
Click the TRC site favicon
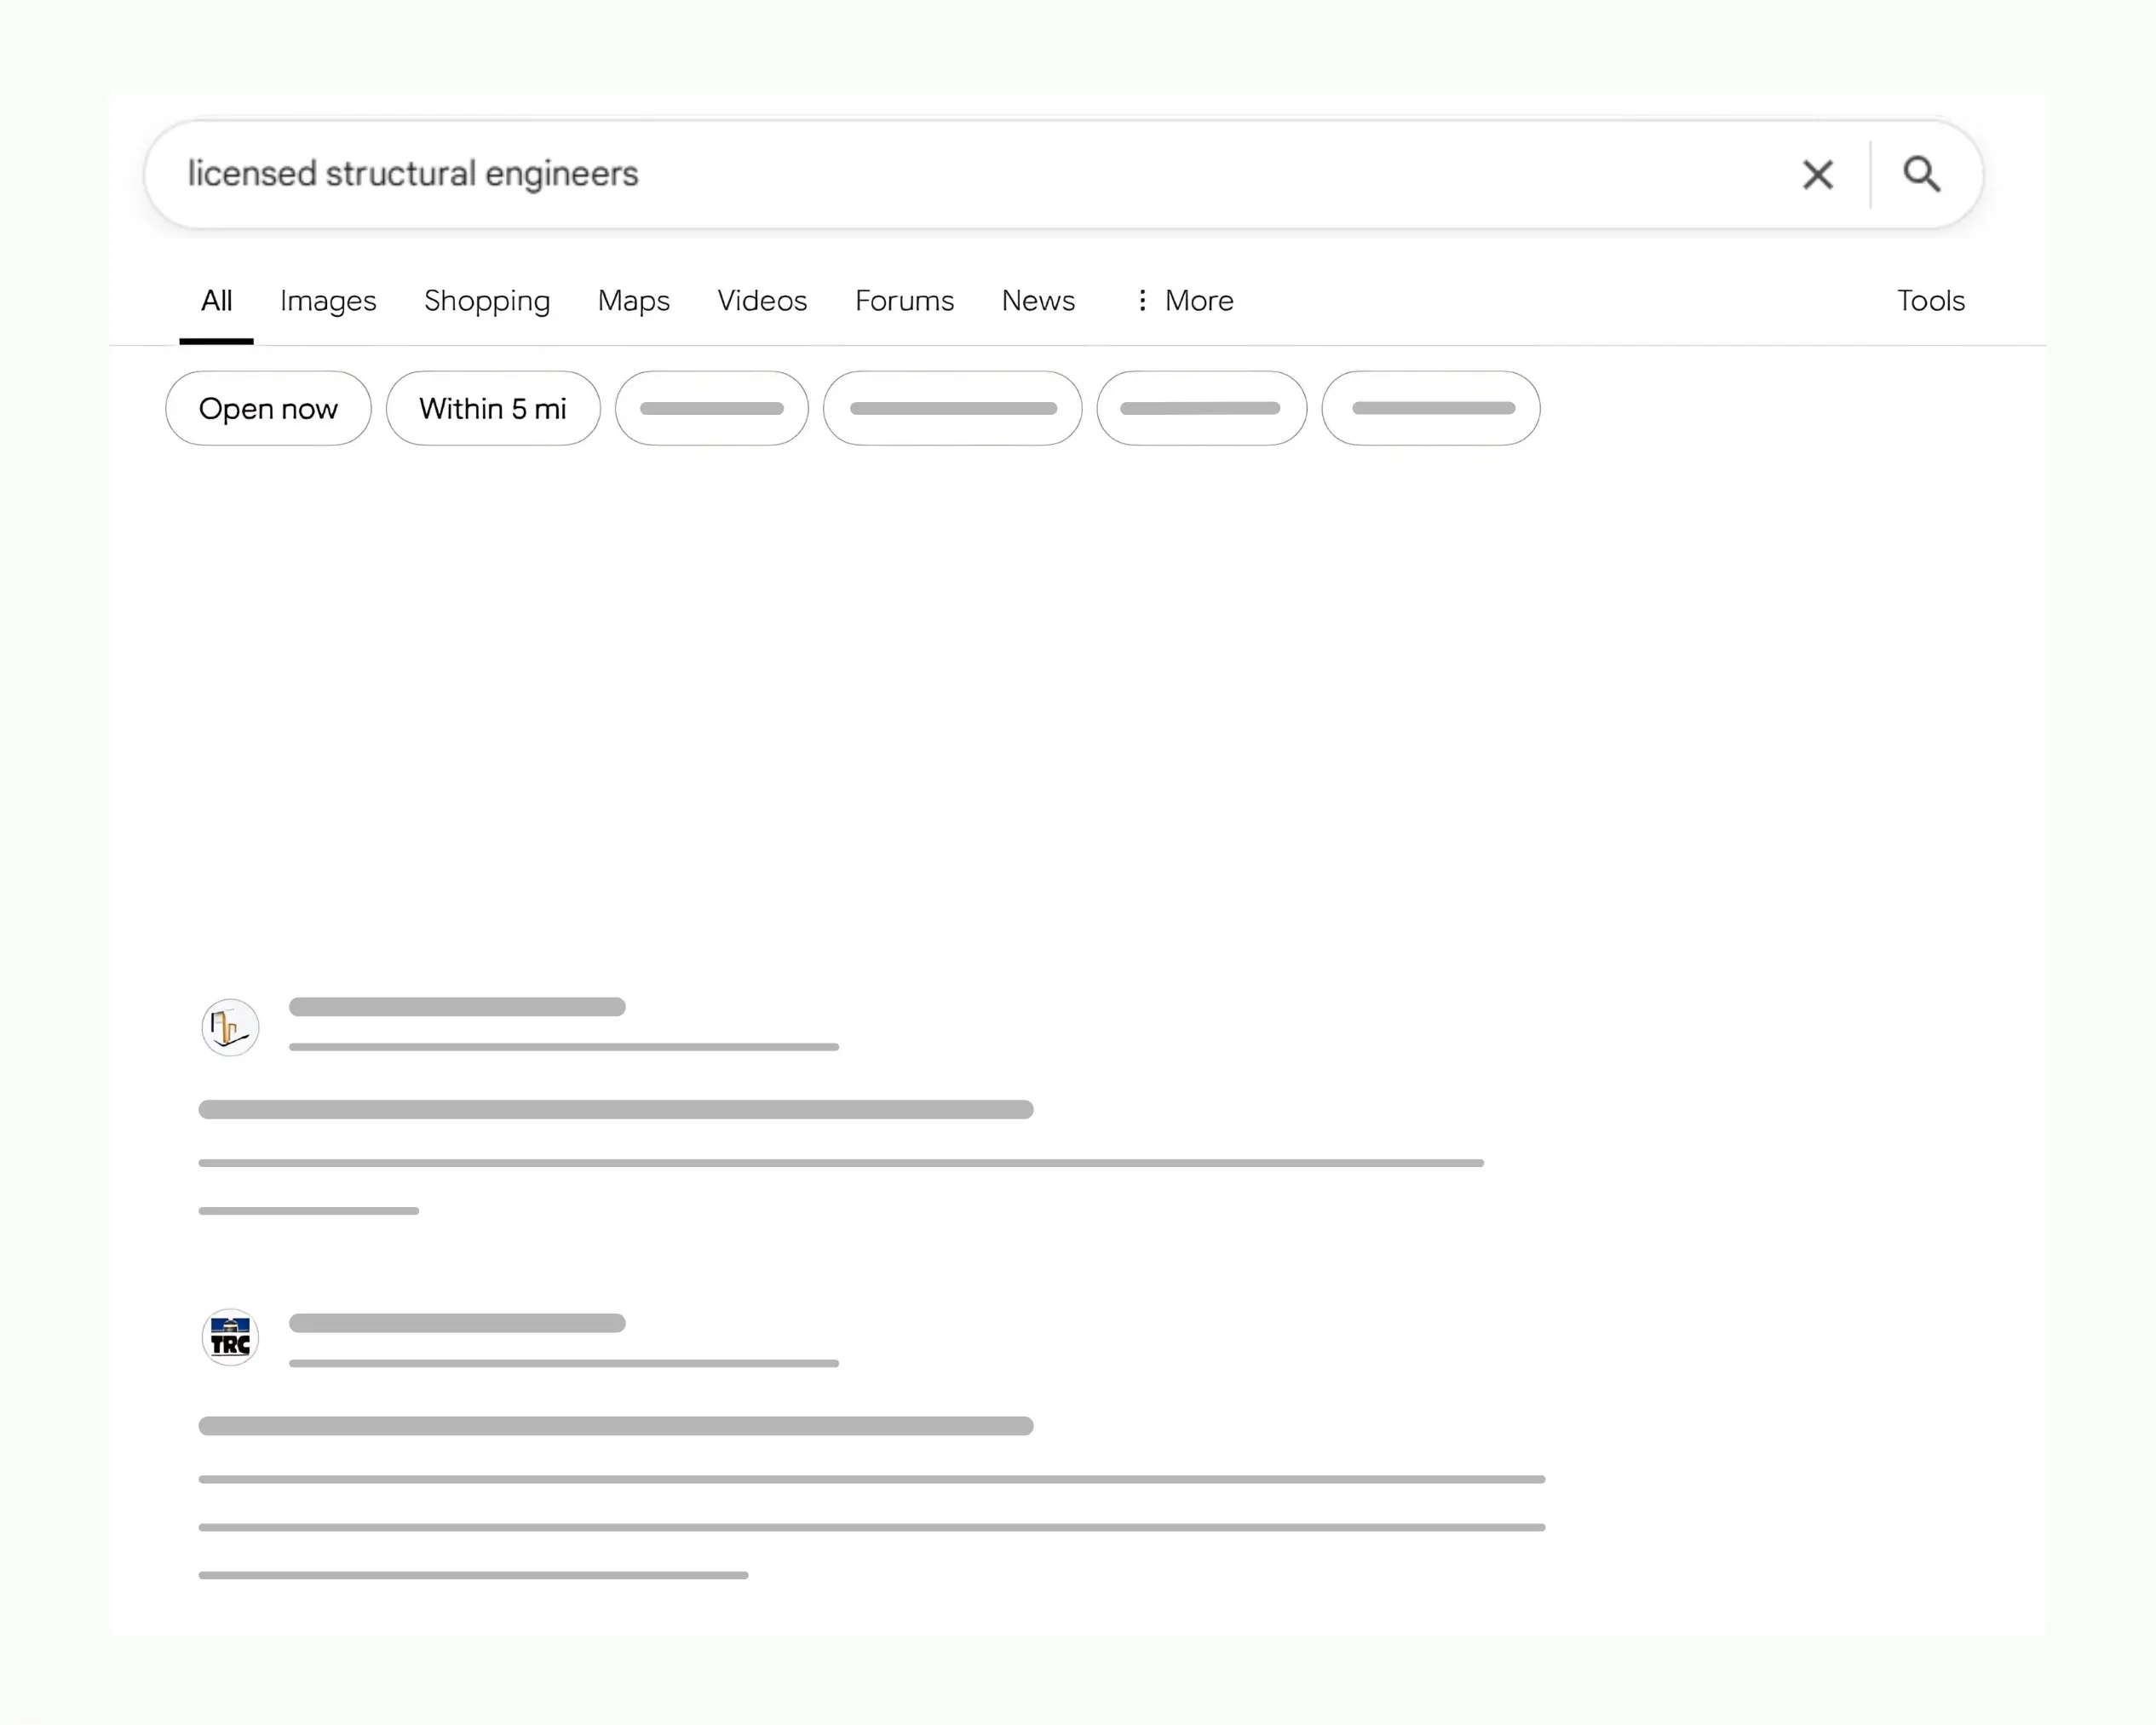click(x=230, y=1337)
